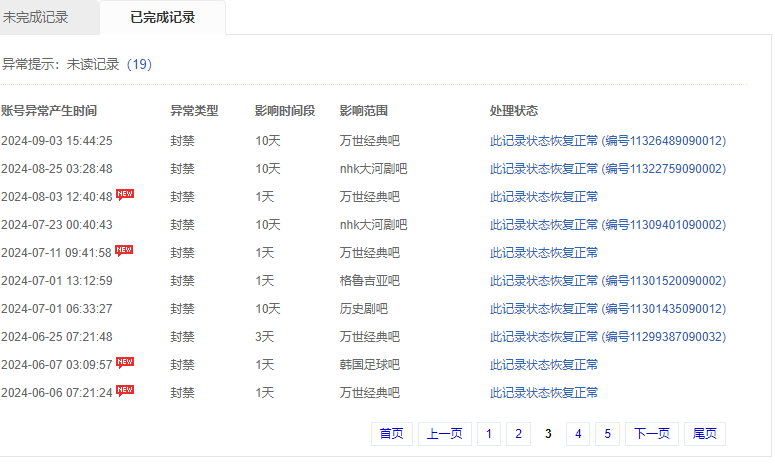Click current page number 3
The width and height of the screenshot is (775, 469).
pyautogui.click(x=548, y=434)
